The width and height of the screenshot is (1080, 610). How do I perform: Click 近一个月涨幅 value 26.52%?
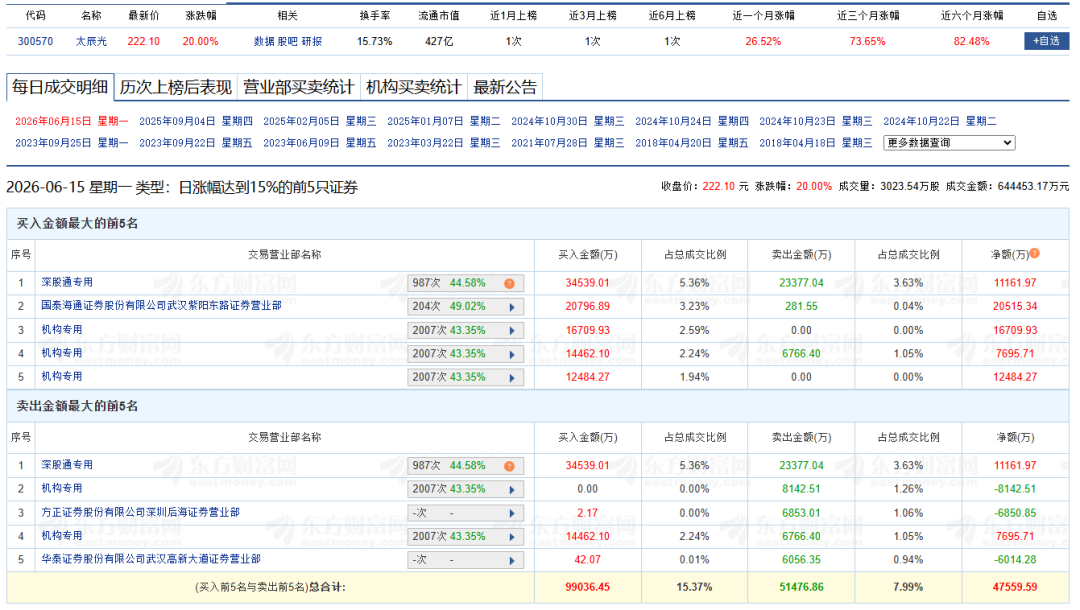tap(763, 41)
